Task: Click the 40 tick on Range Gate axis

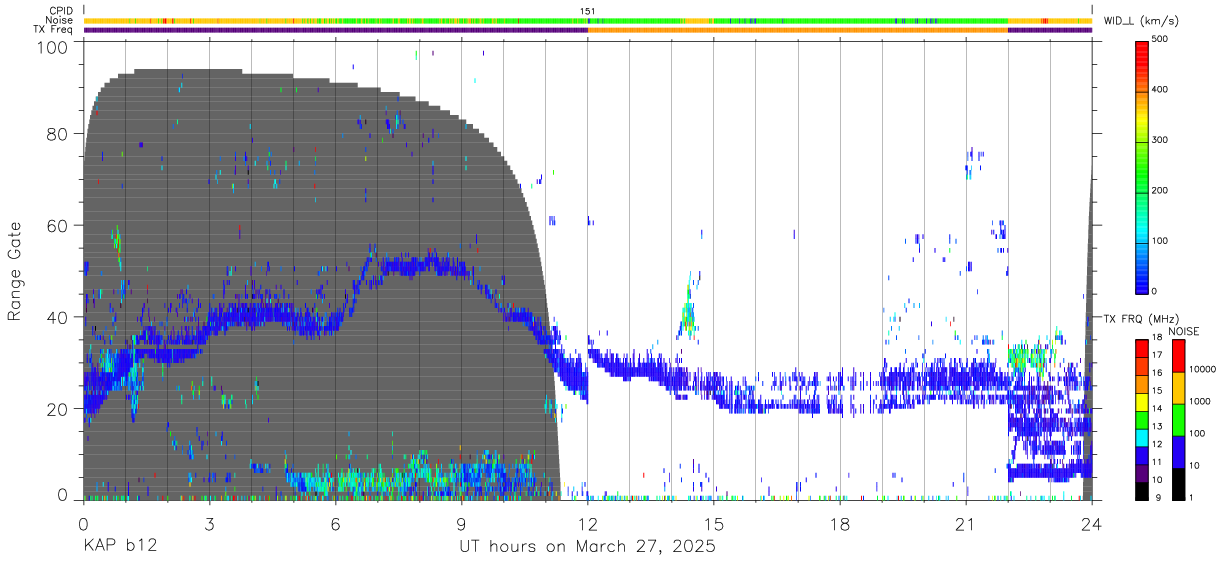Action: [57, 317]
